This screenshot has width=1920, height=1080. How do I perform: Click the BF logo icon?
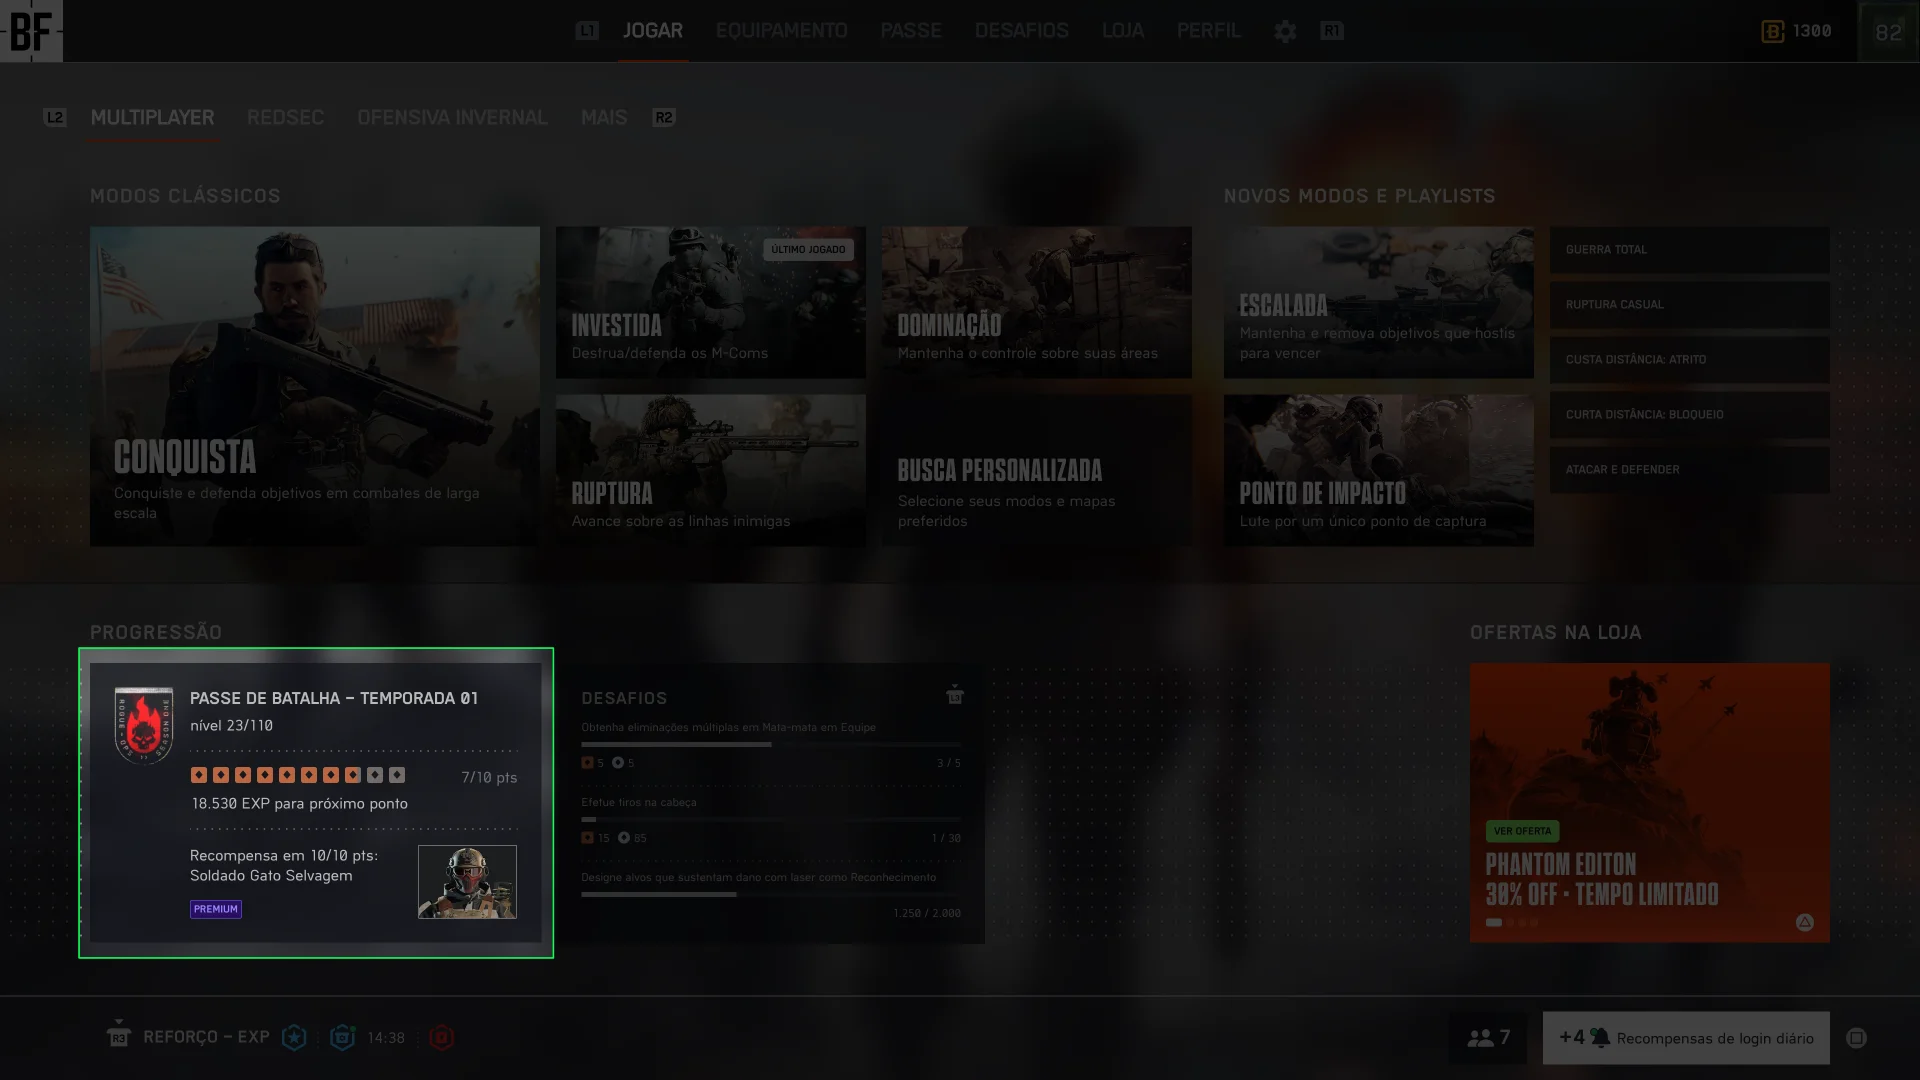(x=31, y=31)
